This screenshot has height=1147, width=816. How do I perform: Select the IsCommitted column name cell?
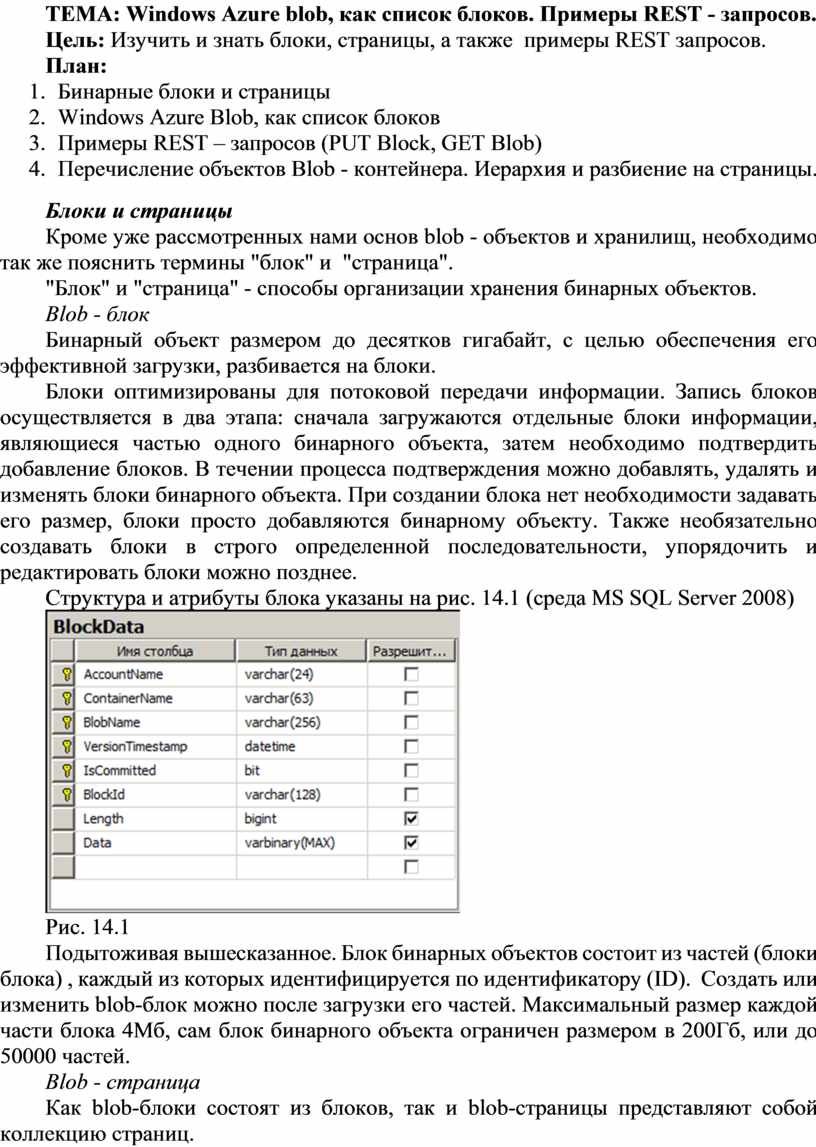pyautogui.click(x=155, y=770)
